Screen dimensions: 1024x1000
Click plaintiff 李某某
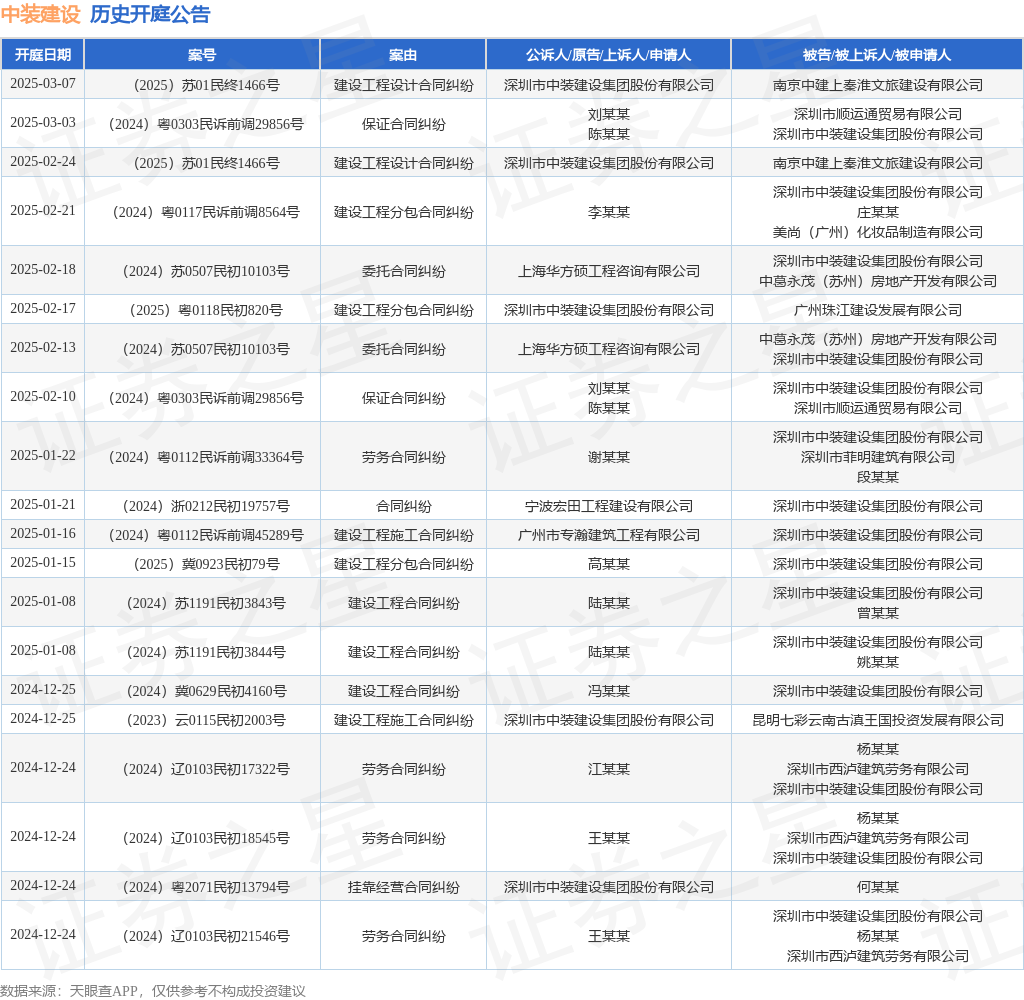(609, 212)
